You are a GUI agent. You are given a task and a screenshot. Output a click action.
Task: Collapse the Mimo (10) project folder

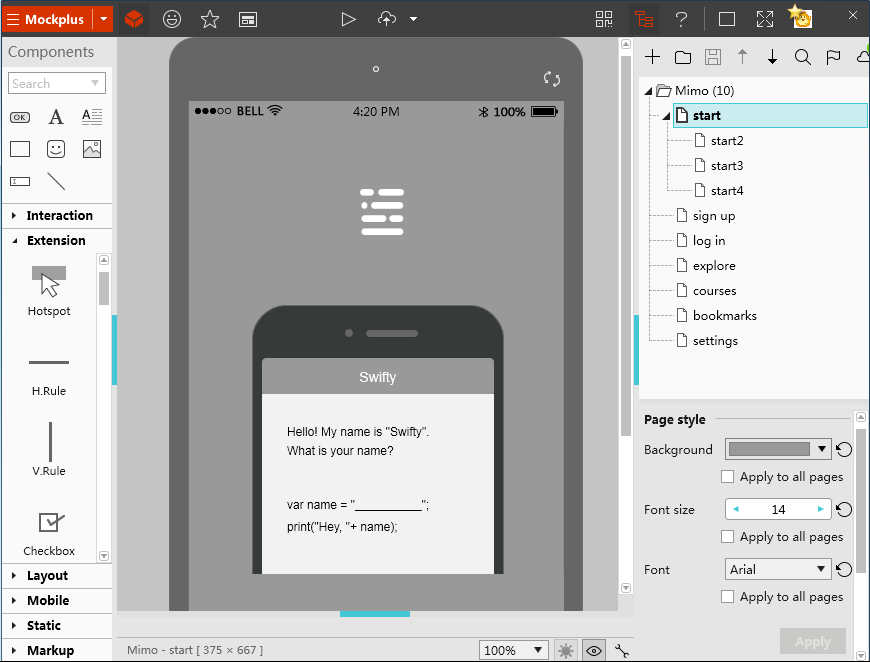click(648, 91)
